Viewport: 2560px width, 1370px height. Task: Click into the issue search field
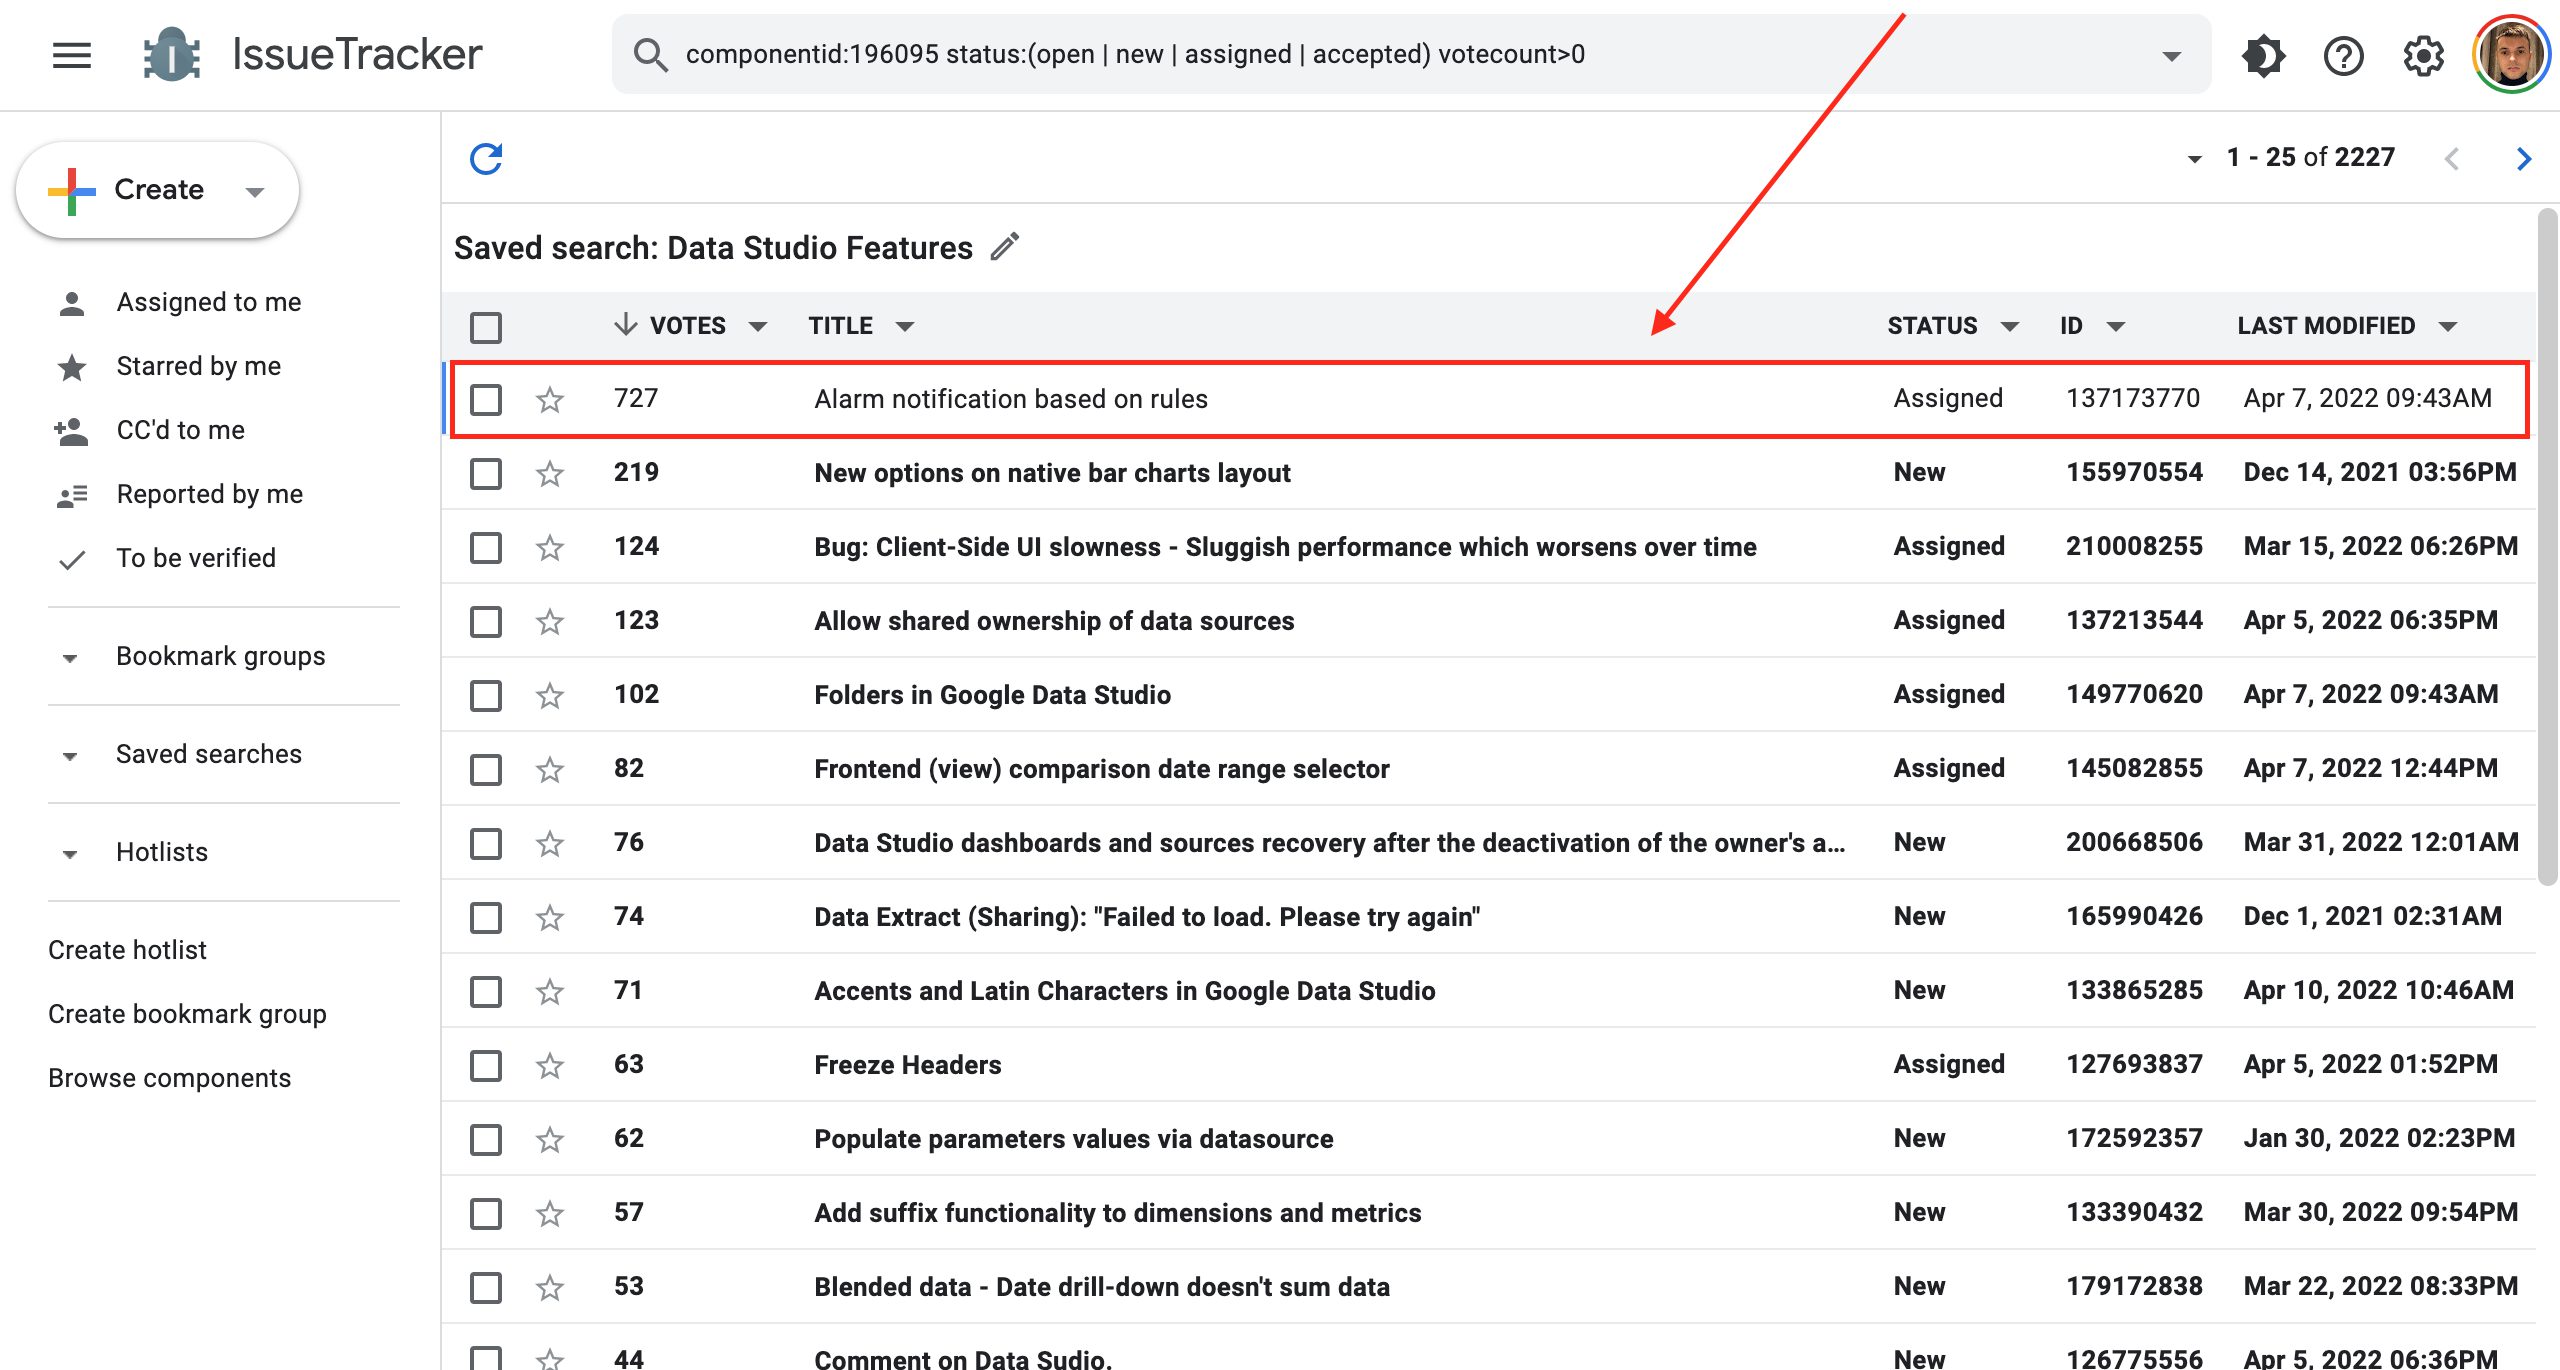[1400, 54]
